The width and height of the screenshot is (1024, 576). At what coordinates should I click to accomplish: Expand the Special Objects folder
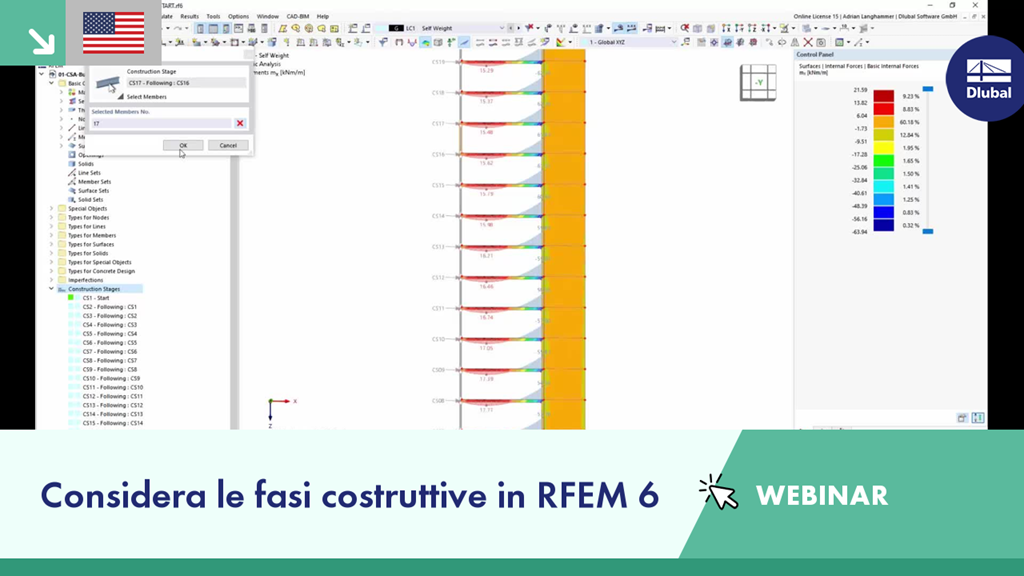[52, 208]
